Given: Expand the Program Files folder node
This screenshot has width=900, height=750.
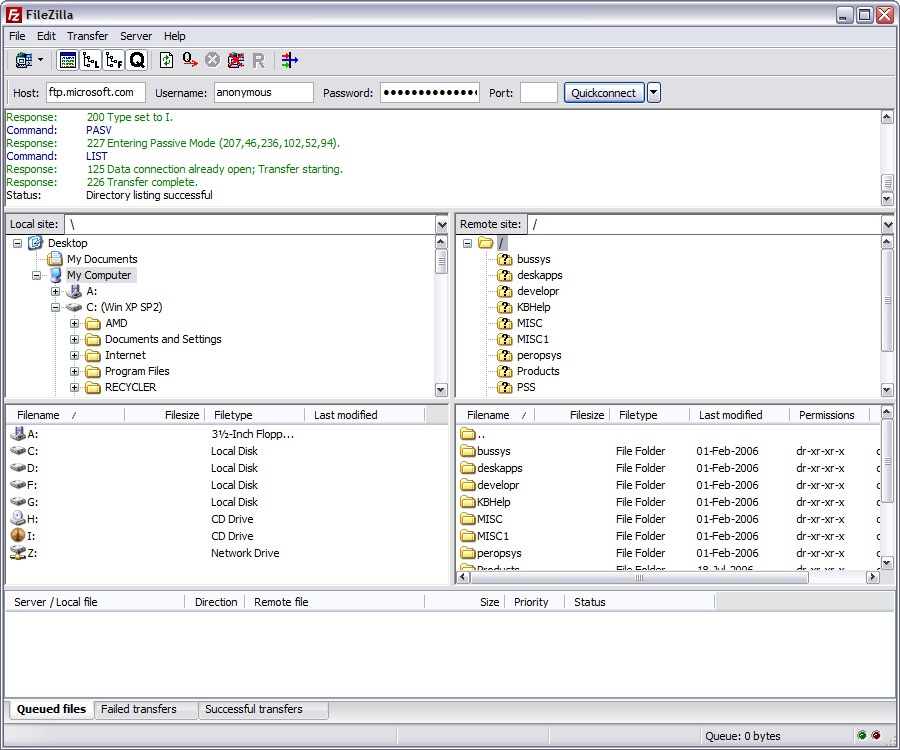Looking at the screenshot, I should [x=75, y=372].
